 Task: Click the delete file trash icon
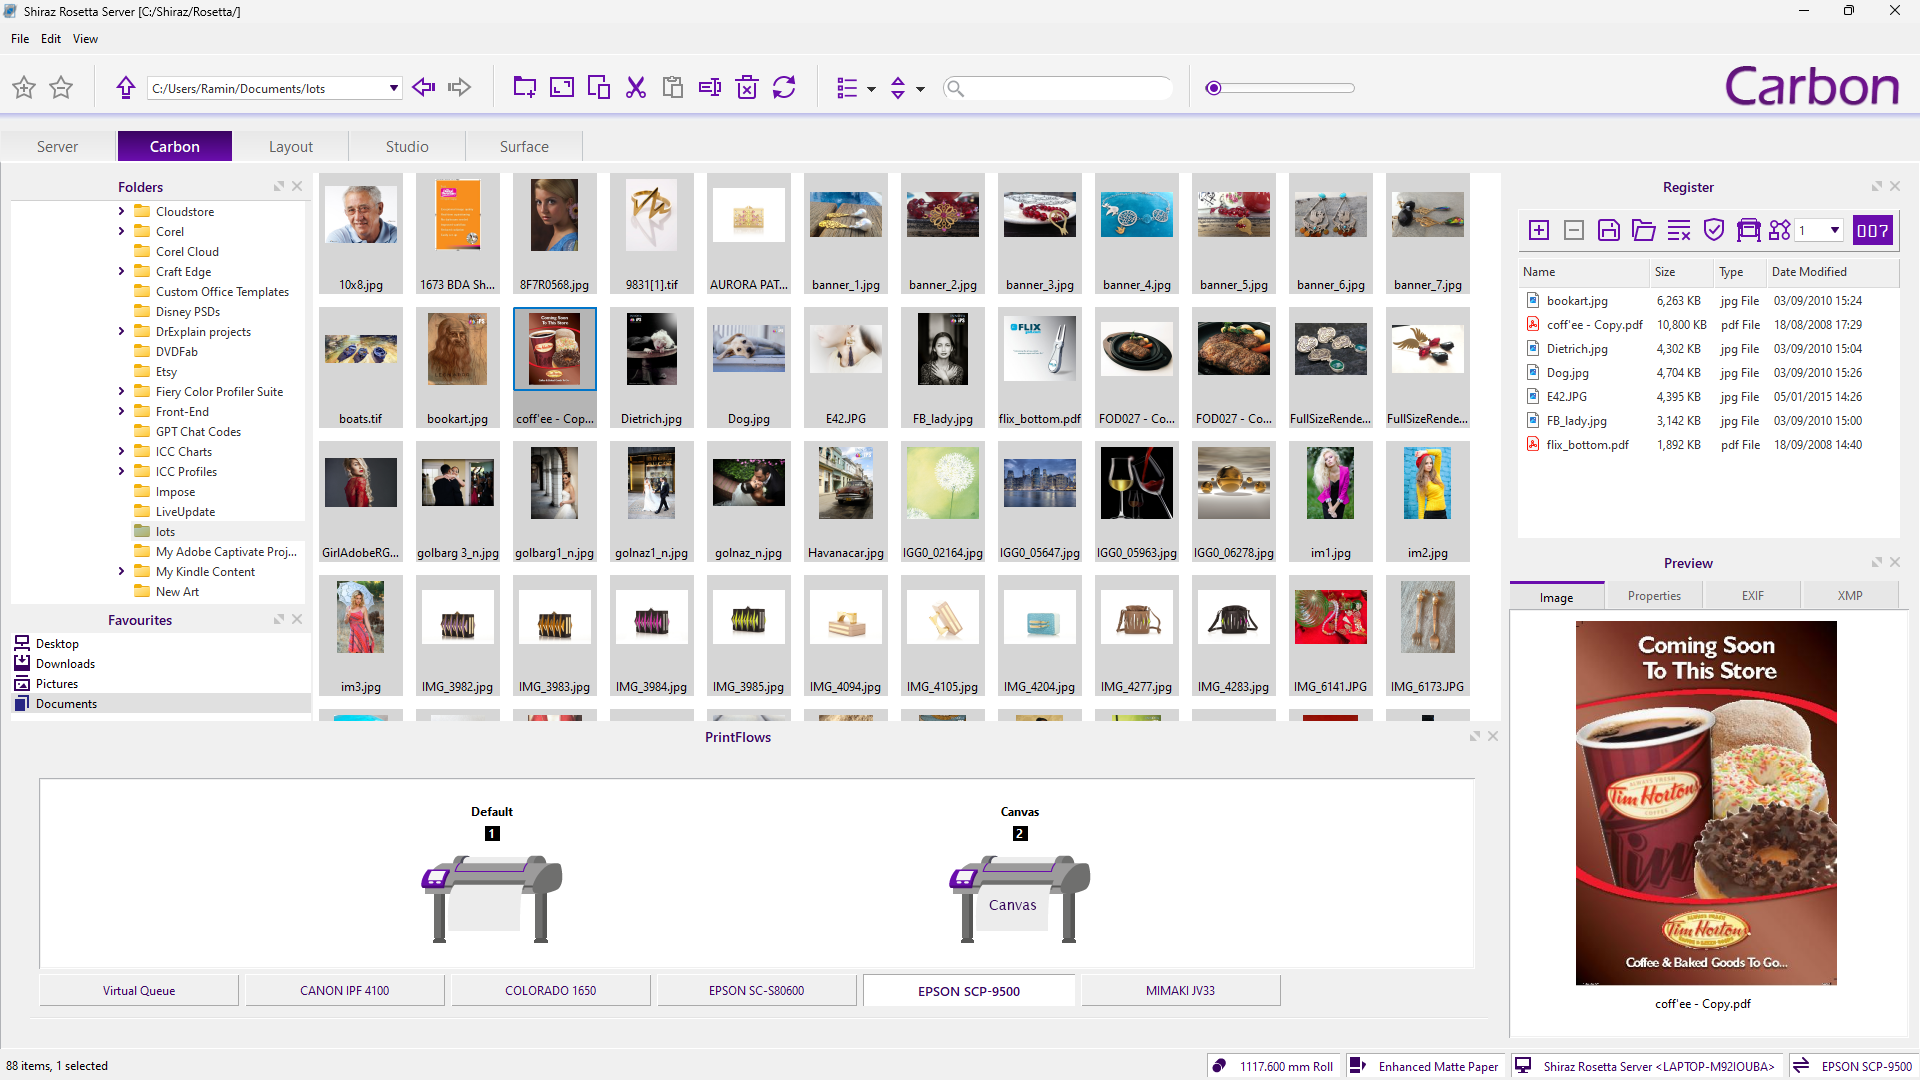pos(747,88)
